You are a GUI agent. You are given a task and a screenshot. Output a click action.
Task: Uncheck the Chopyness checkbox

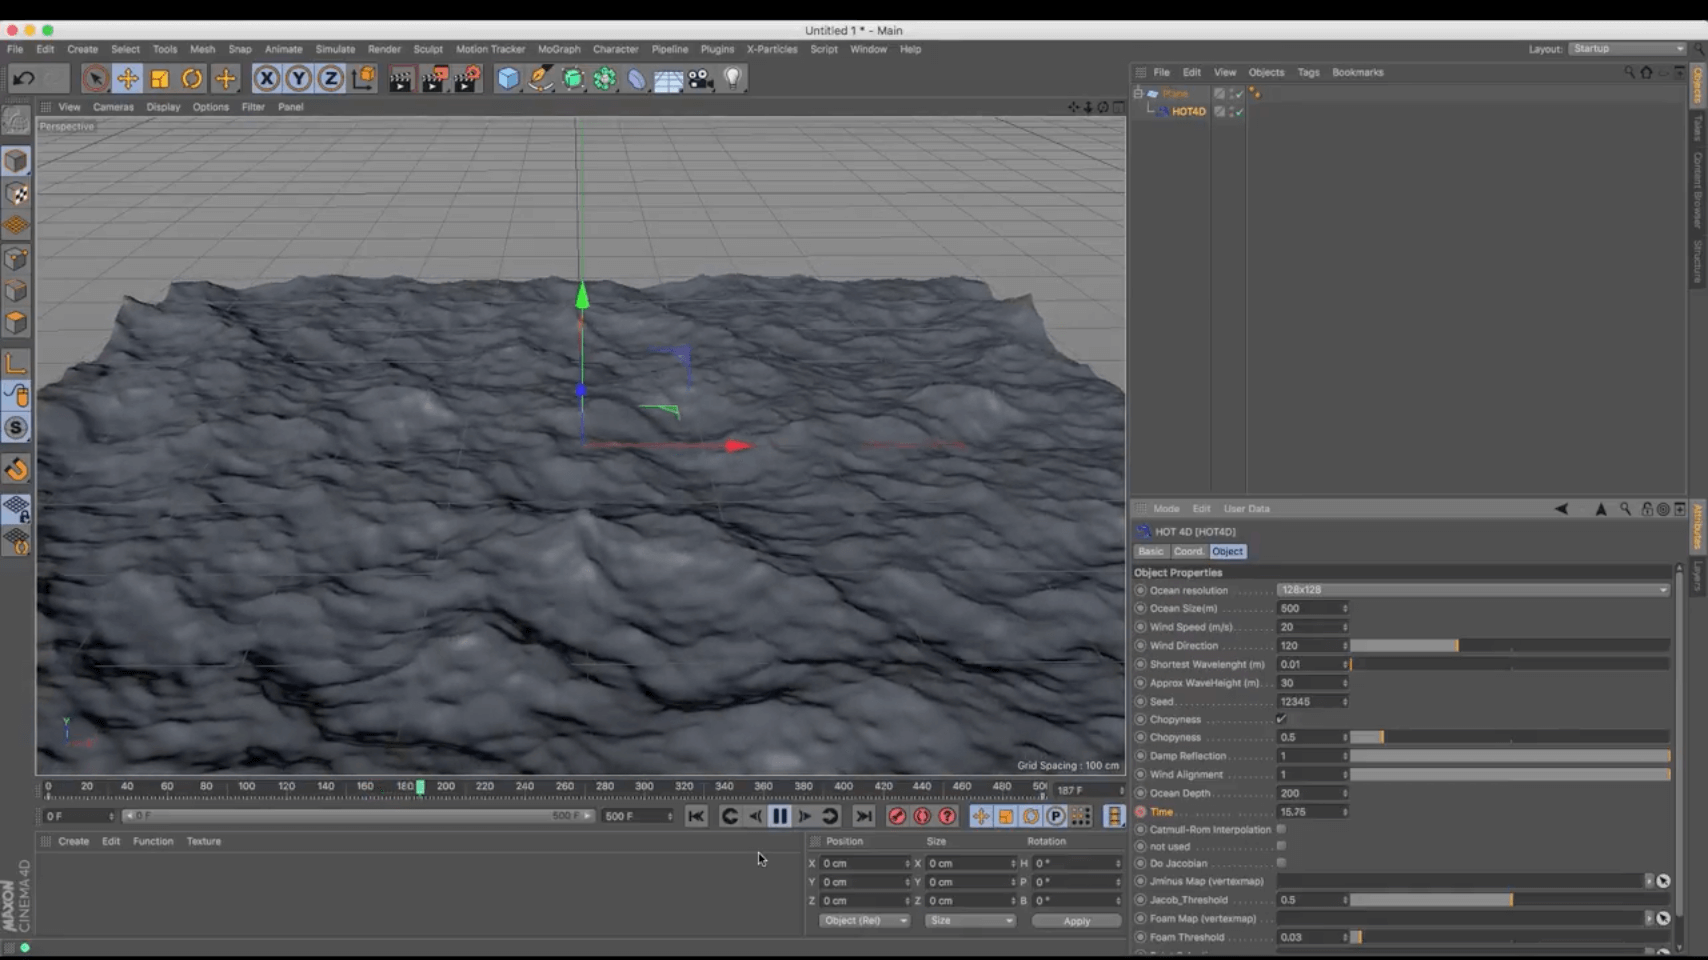coord(1281,719)
